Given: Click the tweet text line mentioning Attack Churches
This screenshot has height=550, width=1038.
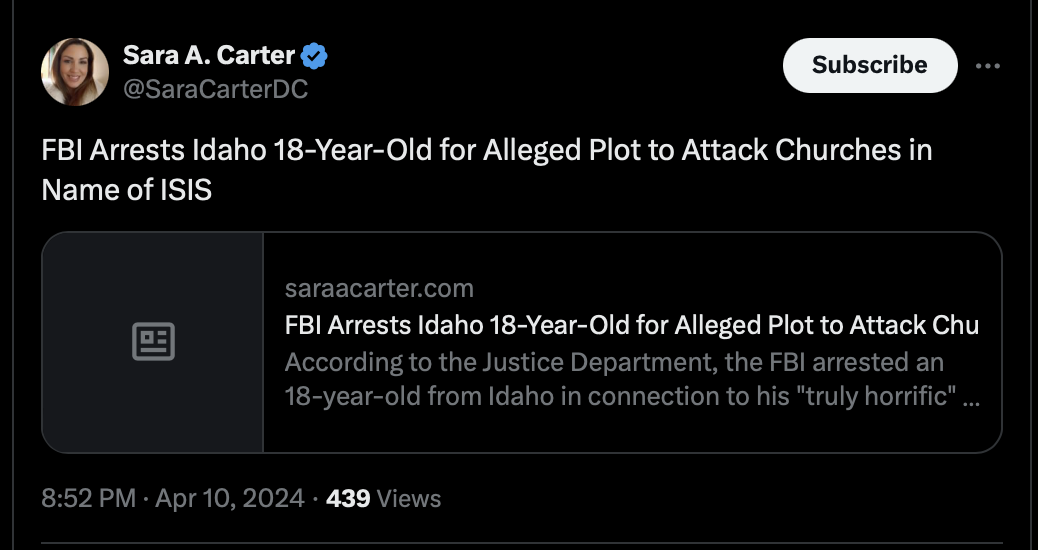Looking at the screenshot, I should (x=487, y=150).
